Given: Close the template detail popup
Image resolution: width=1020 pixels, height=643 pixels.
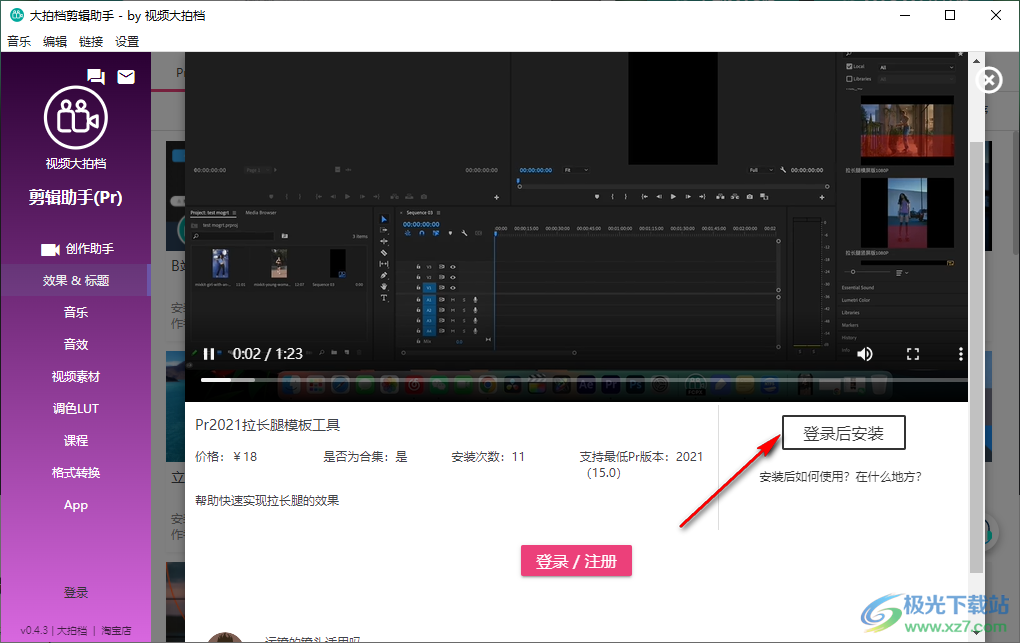Looking at the screenshot, I should click(x=989, y=80).
